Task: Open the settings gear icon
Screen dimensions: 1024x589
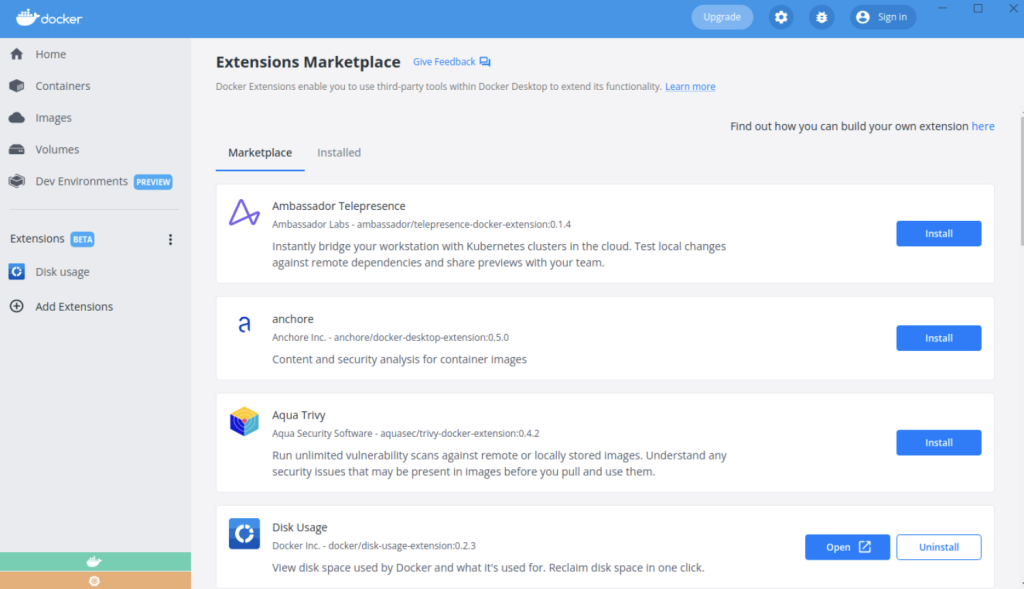Action: click(x=781, y=18)
